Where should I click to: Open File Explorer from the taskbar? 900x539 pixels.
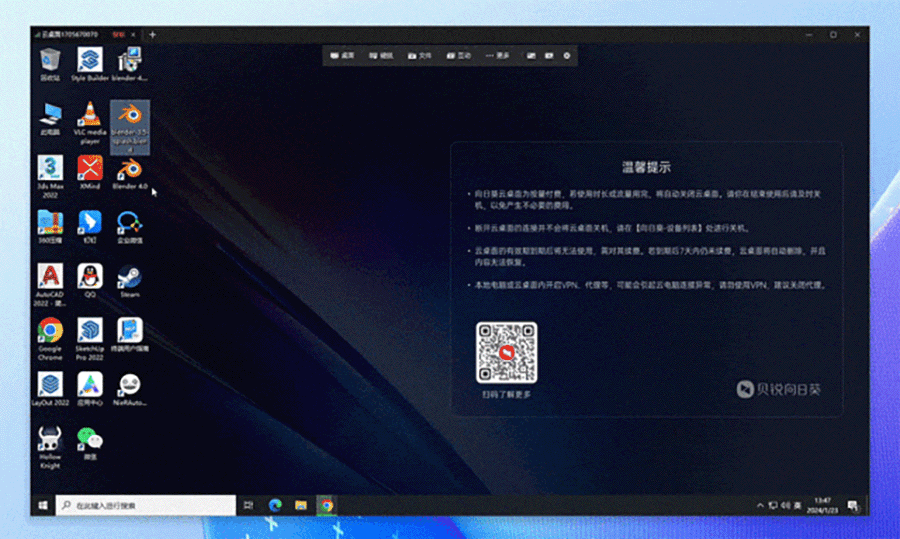[301, 505]
